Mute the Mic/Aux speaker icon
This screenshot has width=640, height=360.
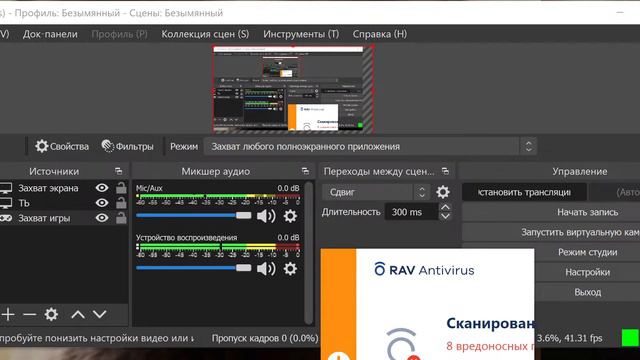(x=266, y=216)
